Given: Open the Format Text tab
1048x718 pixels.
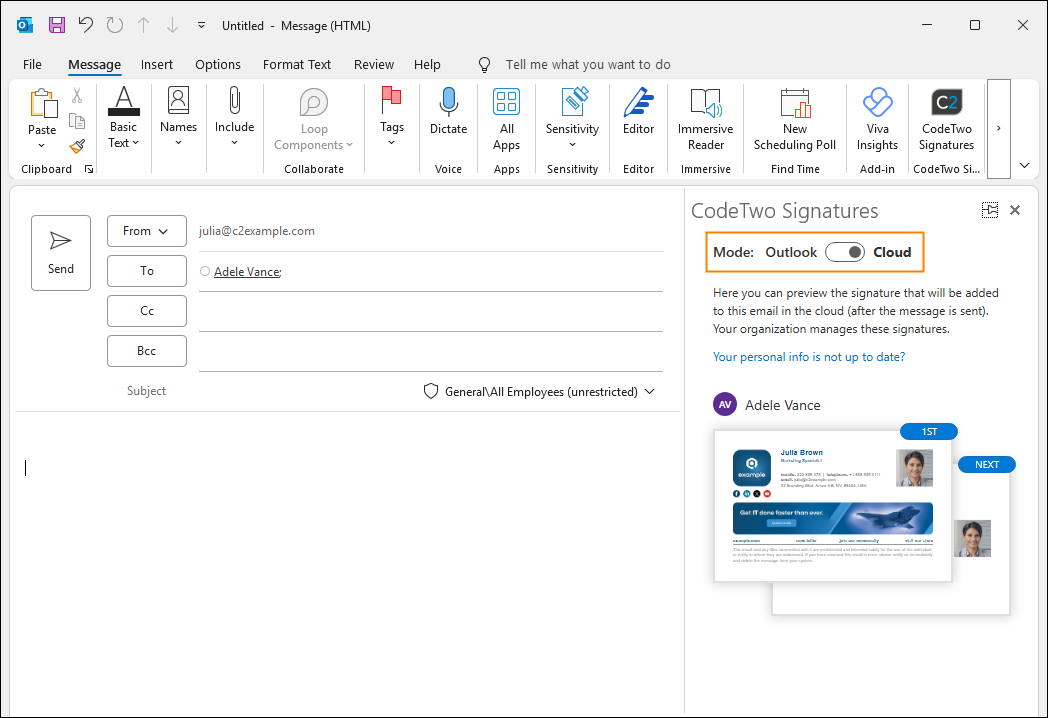Looking at the screenshot, I should tap(297, 64).
